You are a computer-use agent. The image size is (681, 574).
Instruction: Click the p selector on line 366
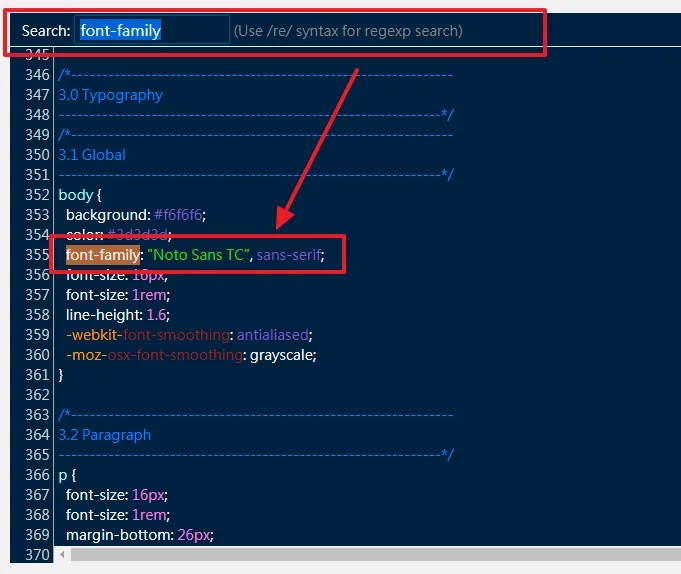[x=63, y=475]
